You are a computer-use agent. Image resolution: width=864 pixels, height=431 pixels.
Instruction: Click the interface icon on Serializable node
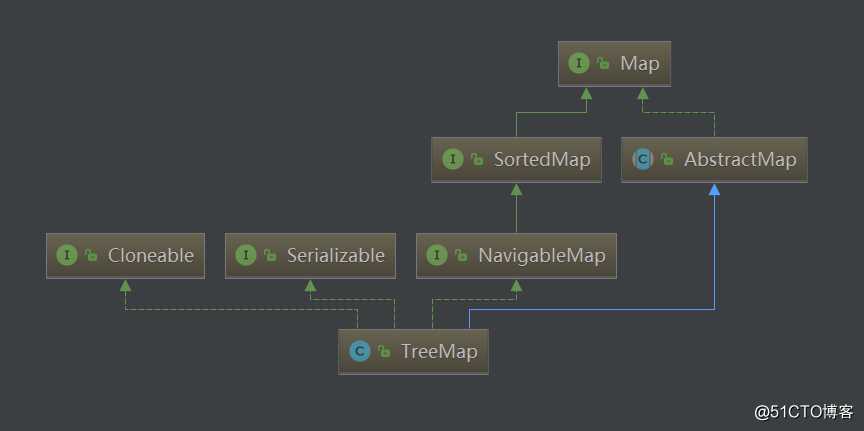pos(246,256)
